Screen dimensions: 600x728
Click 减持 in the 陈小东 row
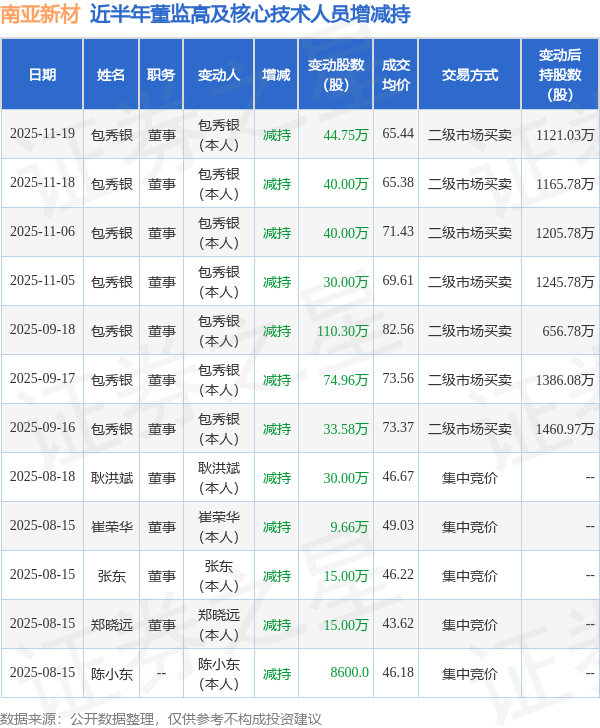(277, 674)
